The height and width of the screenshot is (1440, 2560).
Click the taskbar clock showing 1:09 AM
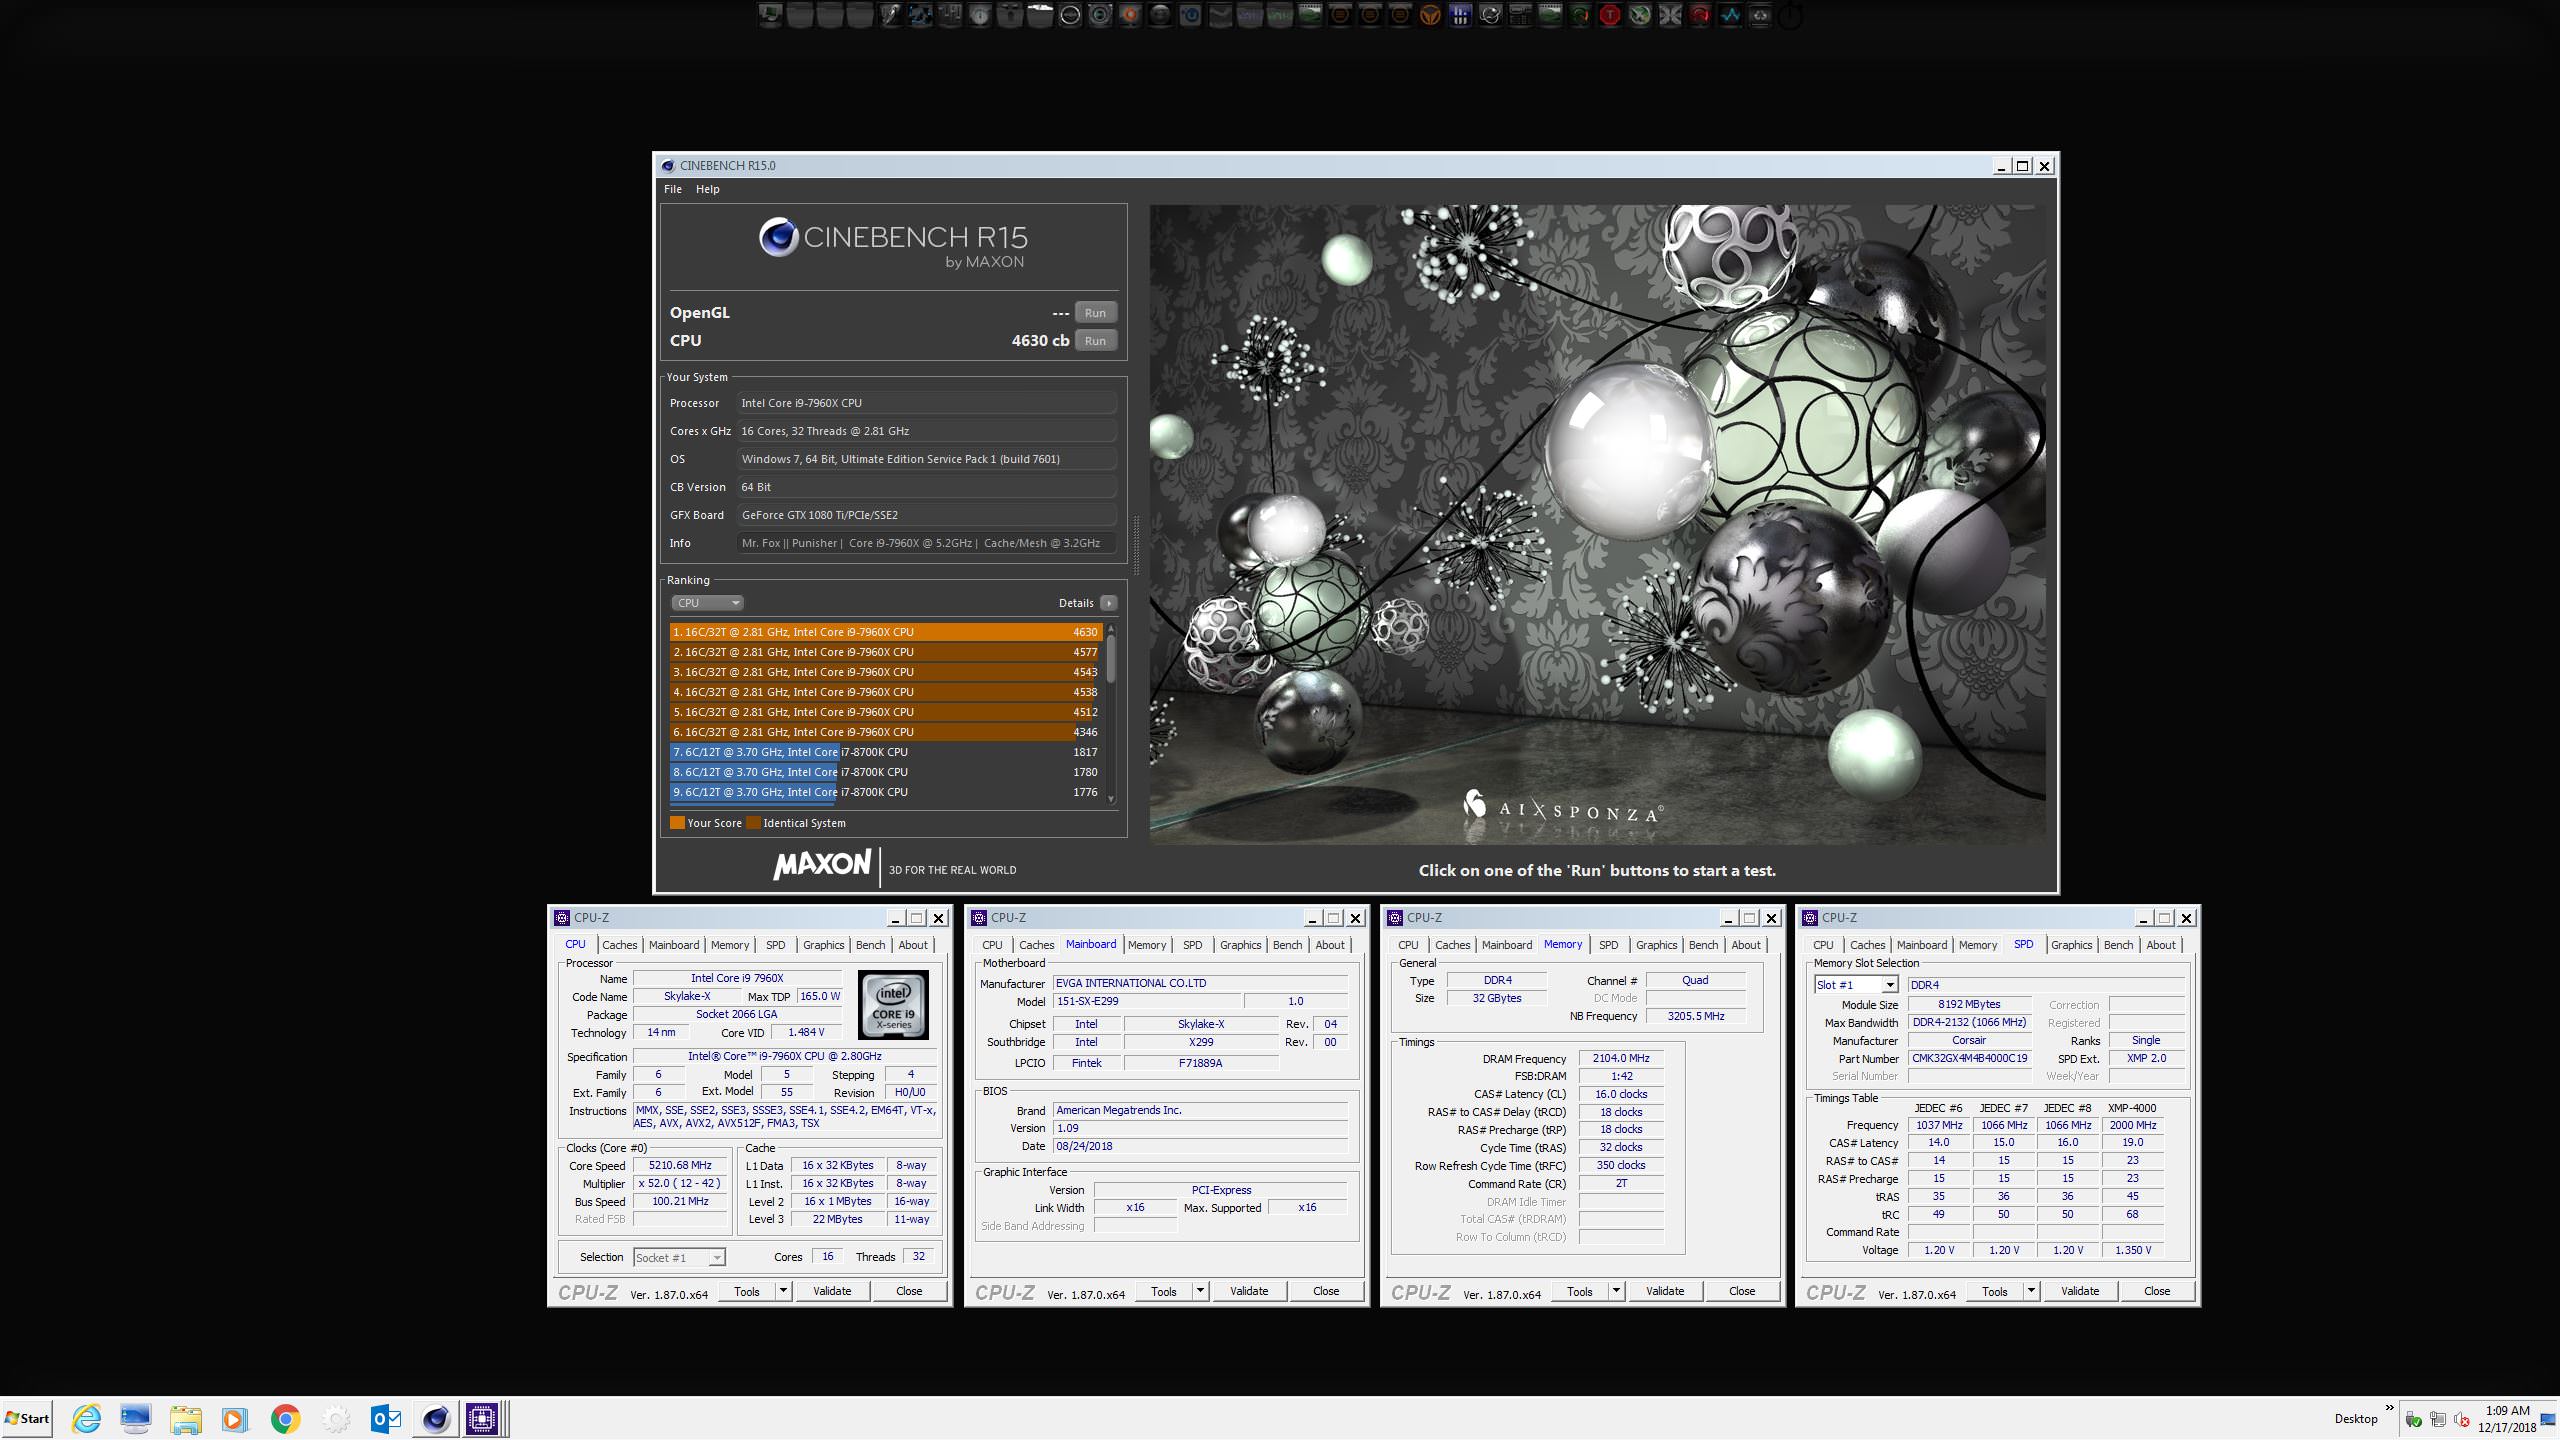pos(2507,1419)
